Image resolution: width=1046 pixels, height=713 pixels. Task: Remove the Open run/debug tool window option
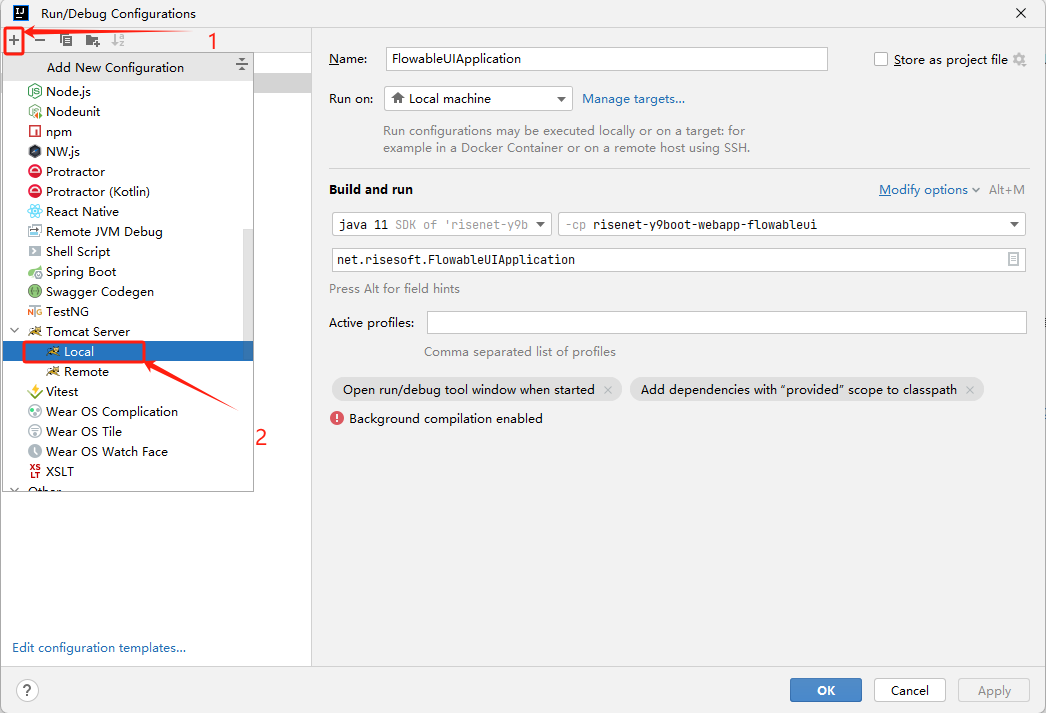click(608, 390)
